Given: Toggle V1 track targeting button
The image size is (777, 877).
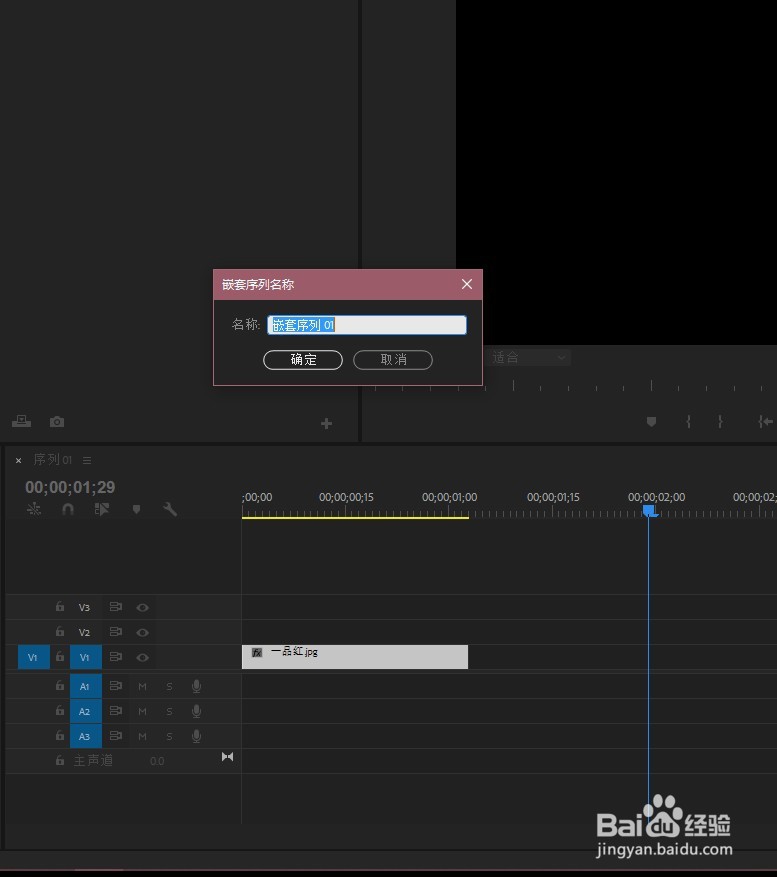Looking at the screenshot, I should [x=86, y=657].
